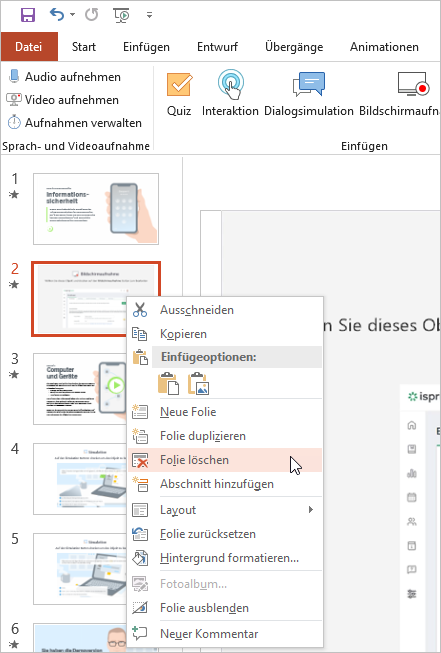This screenshot has height=653, width=441.
Task: Open the Quiz icon in ribbon
Action: click(x=179, y=85)
